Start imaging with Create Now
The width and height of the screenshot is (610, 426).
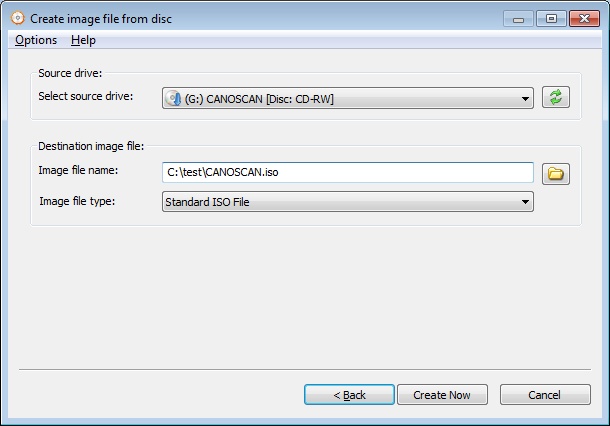click(x=442, y=394)
